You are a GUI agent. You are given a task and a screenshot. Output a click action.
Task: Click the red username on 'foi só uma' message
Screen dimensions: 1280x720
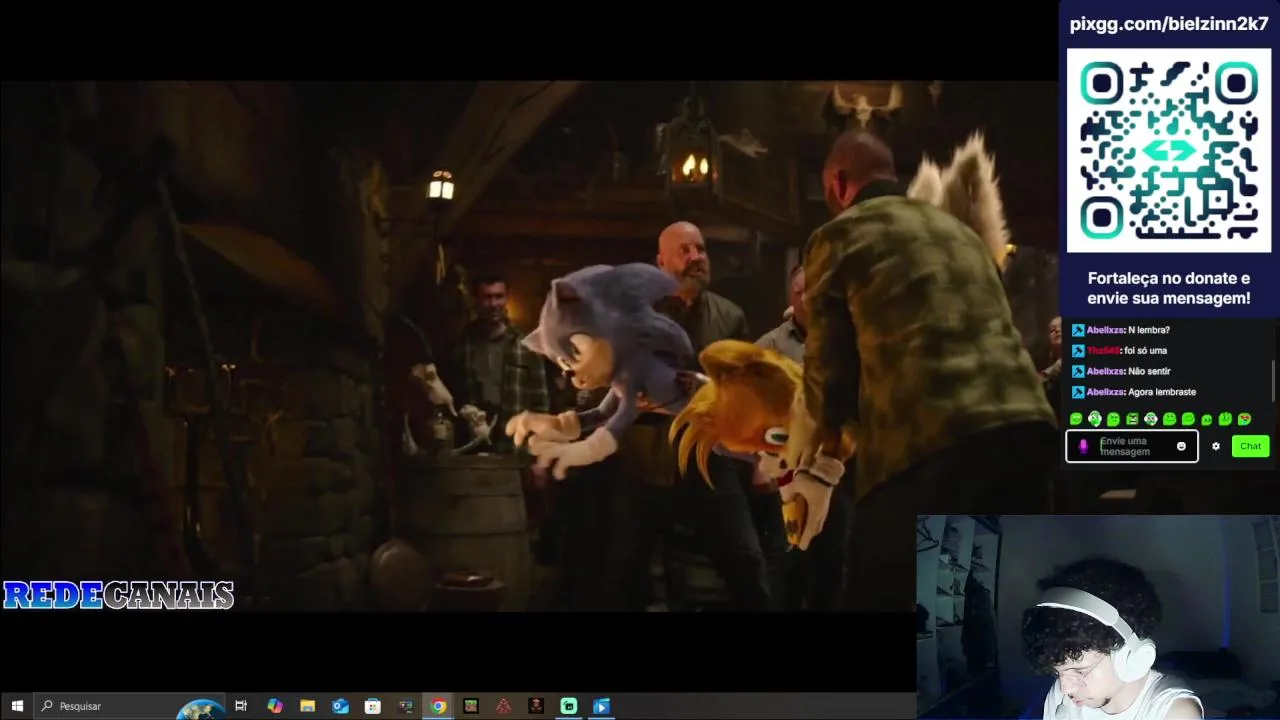(1103, 351)
